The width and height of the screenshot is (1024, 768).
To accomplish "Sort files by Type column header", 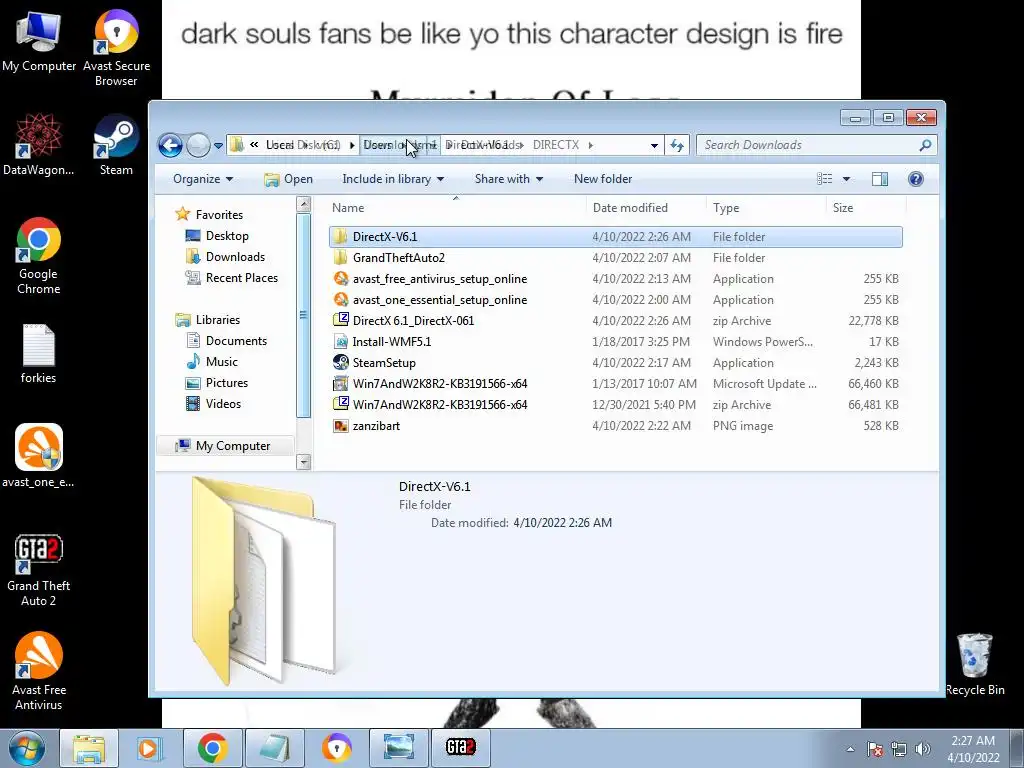I will click(x=766, y=208).
